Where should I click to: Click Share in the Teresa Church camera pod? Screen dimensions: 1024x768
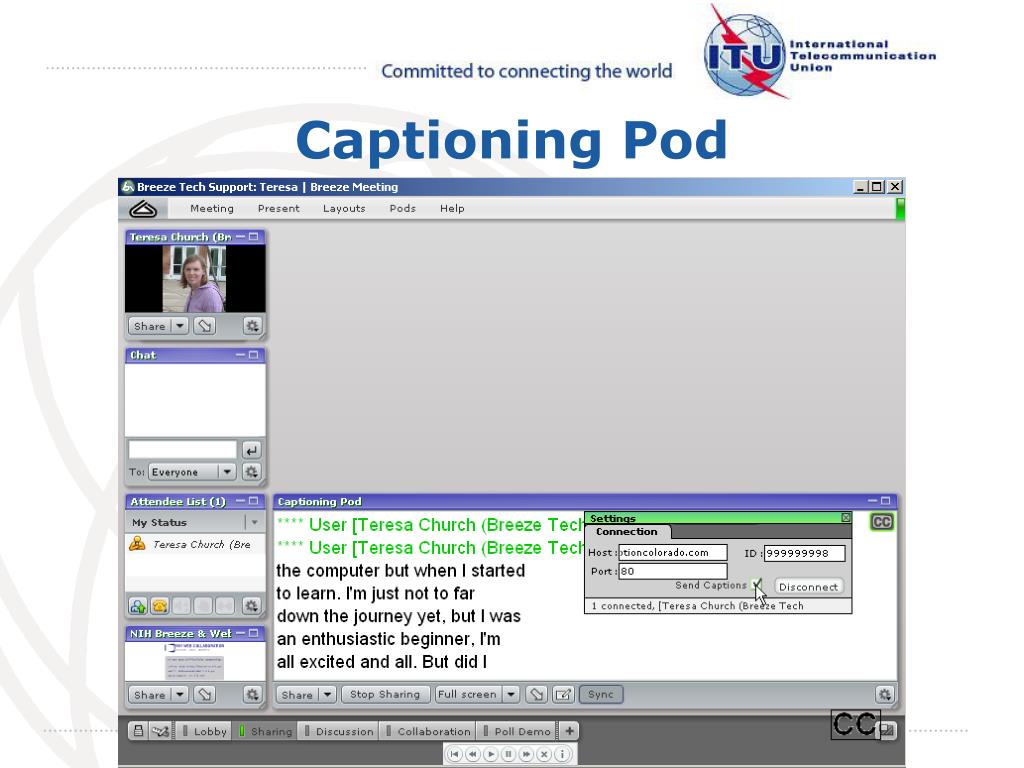(x=150, y=326)
